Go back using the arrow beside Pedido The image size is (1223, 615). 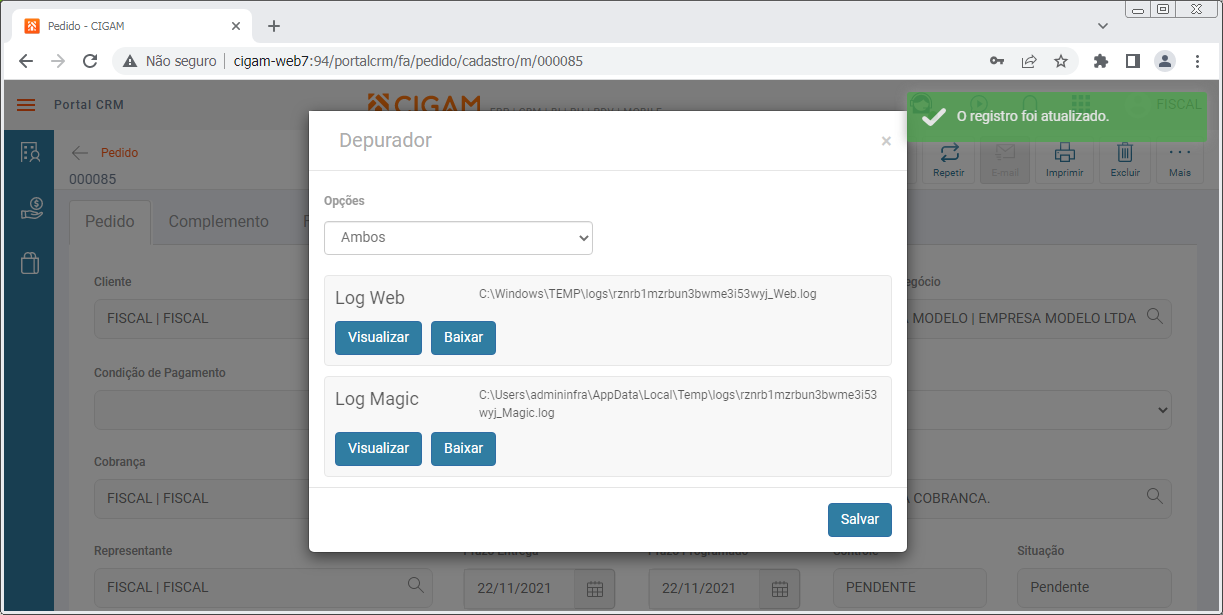80,153
